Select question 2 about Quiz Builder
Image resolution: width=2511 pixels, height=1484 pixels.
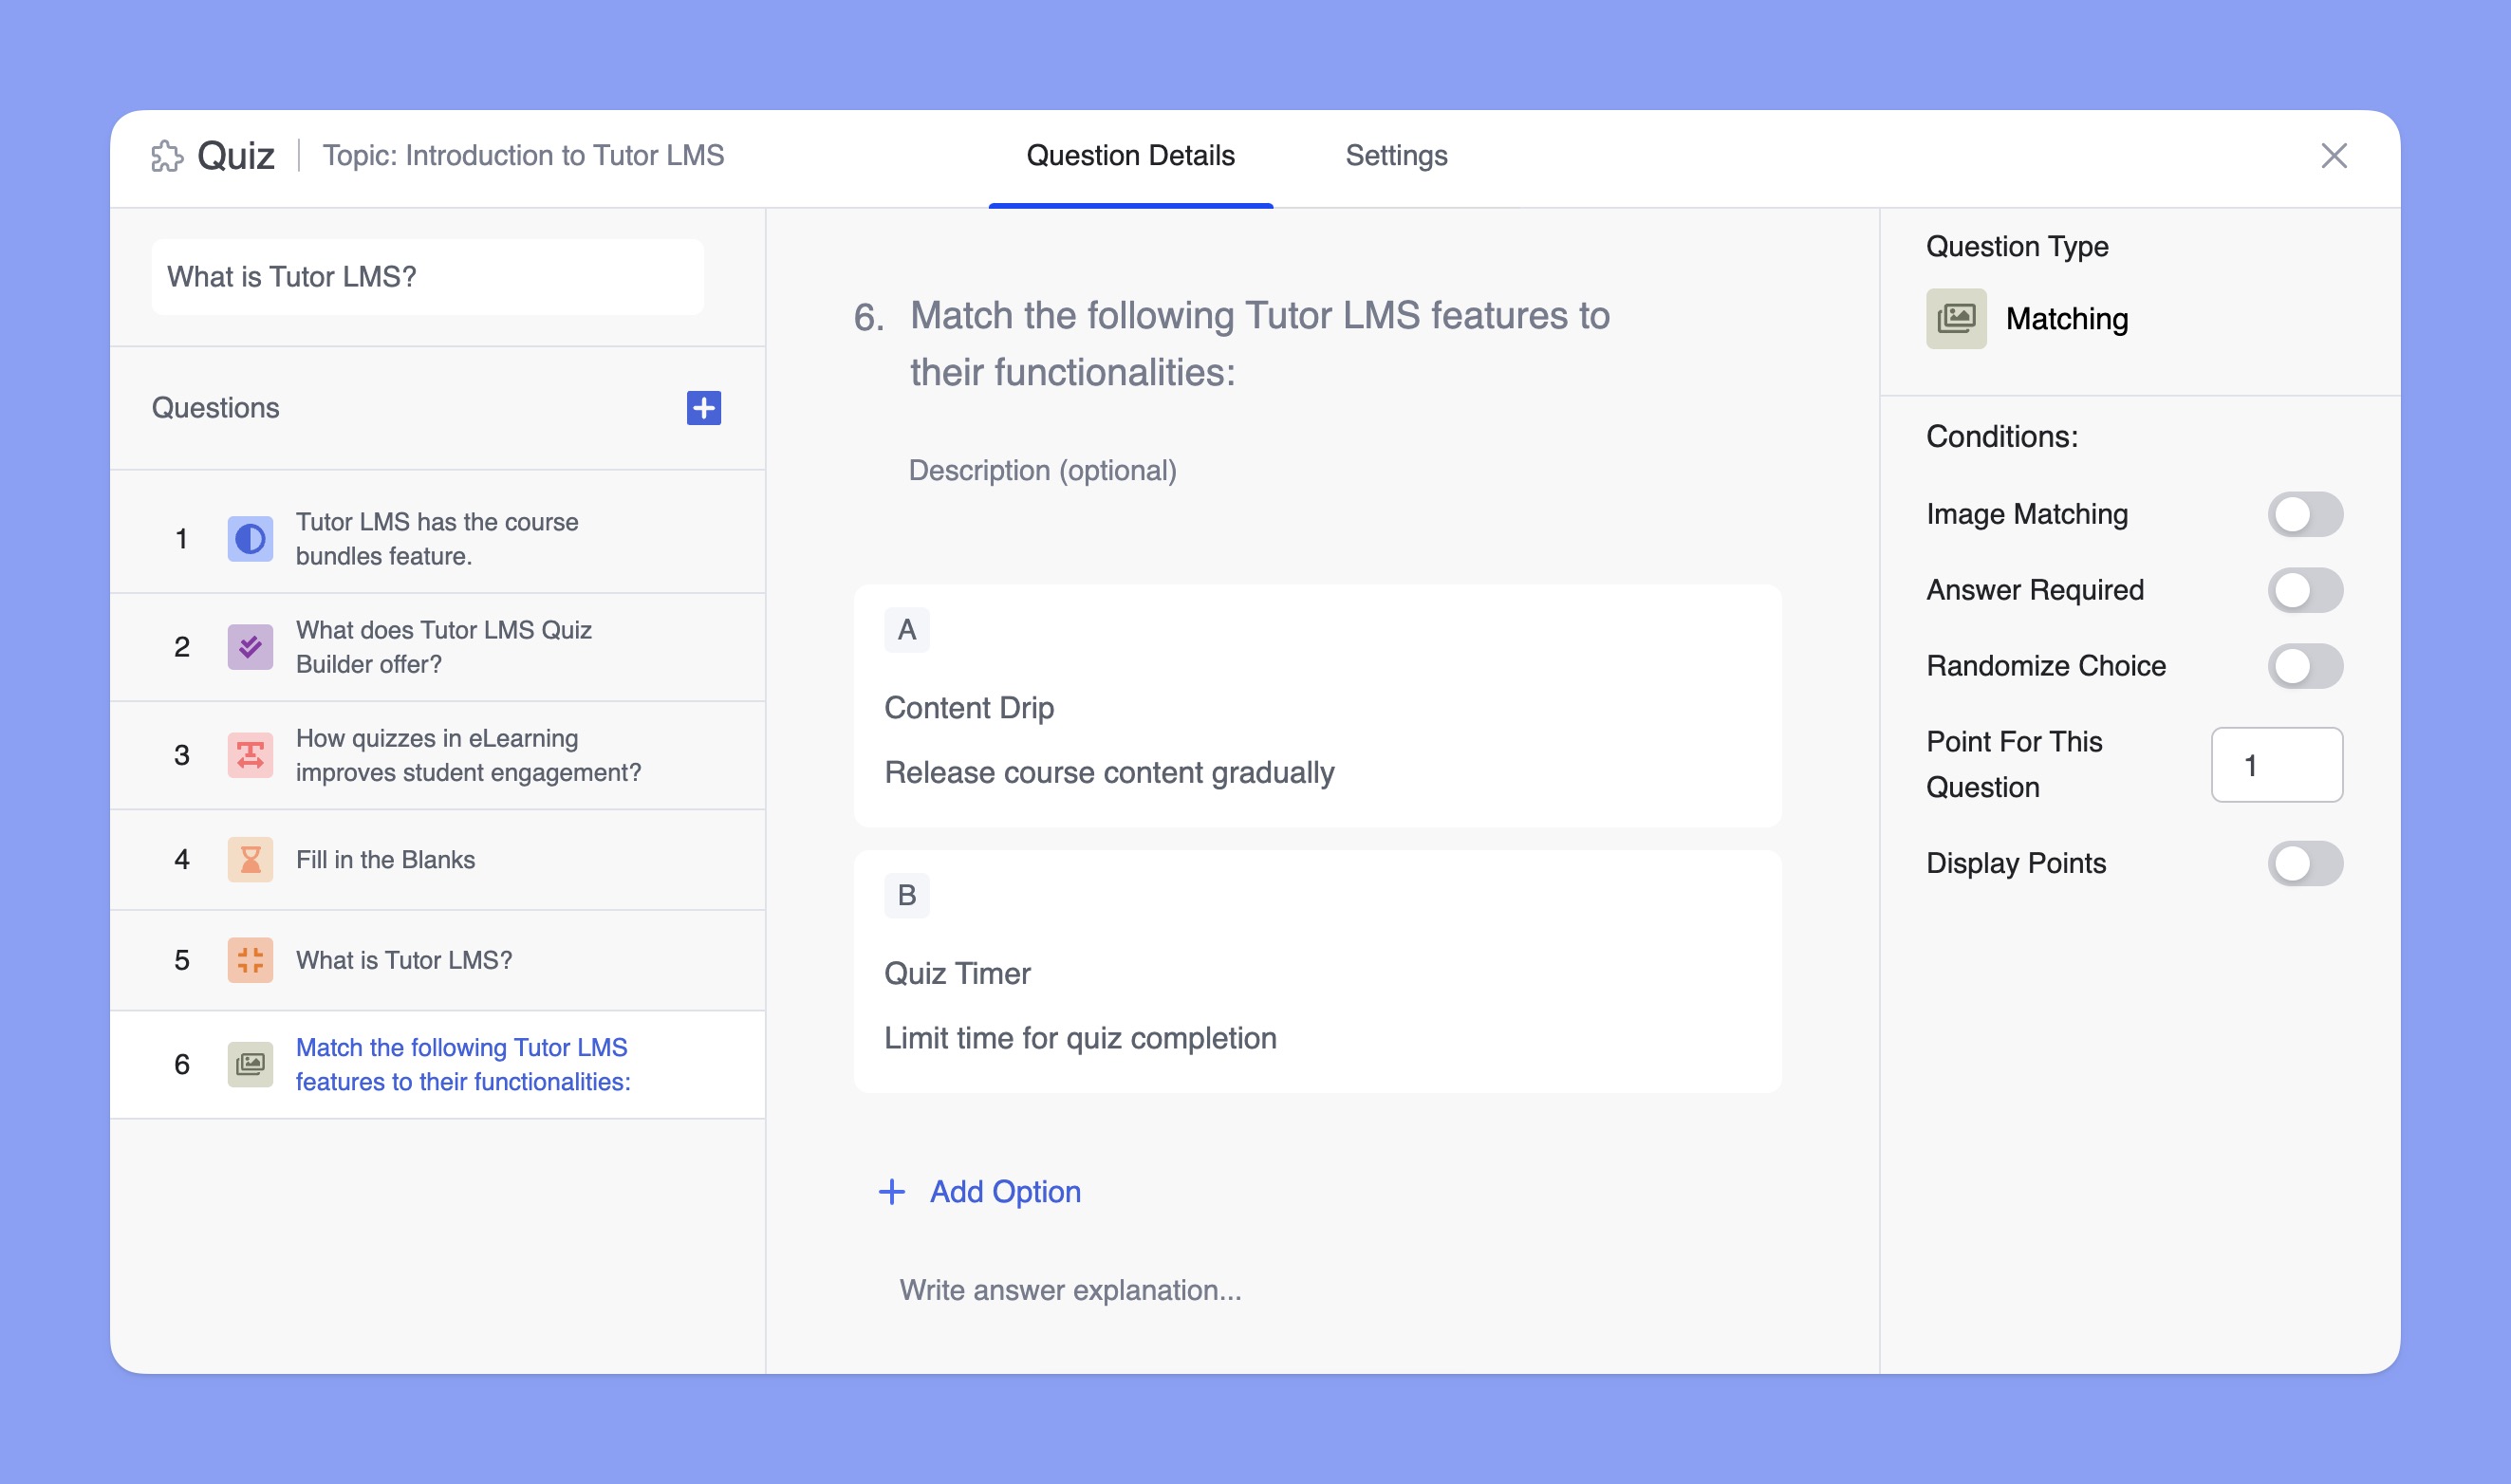[x=437, y=647]
